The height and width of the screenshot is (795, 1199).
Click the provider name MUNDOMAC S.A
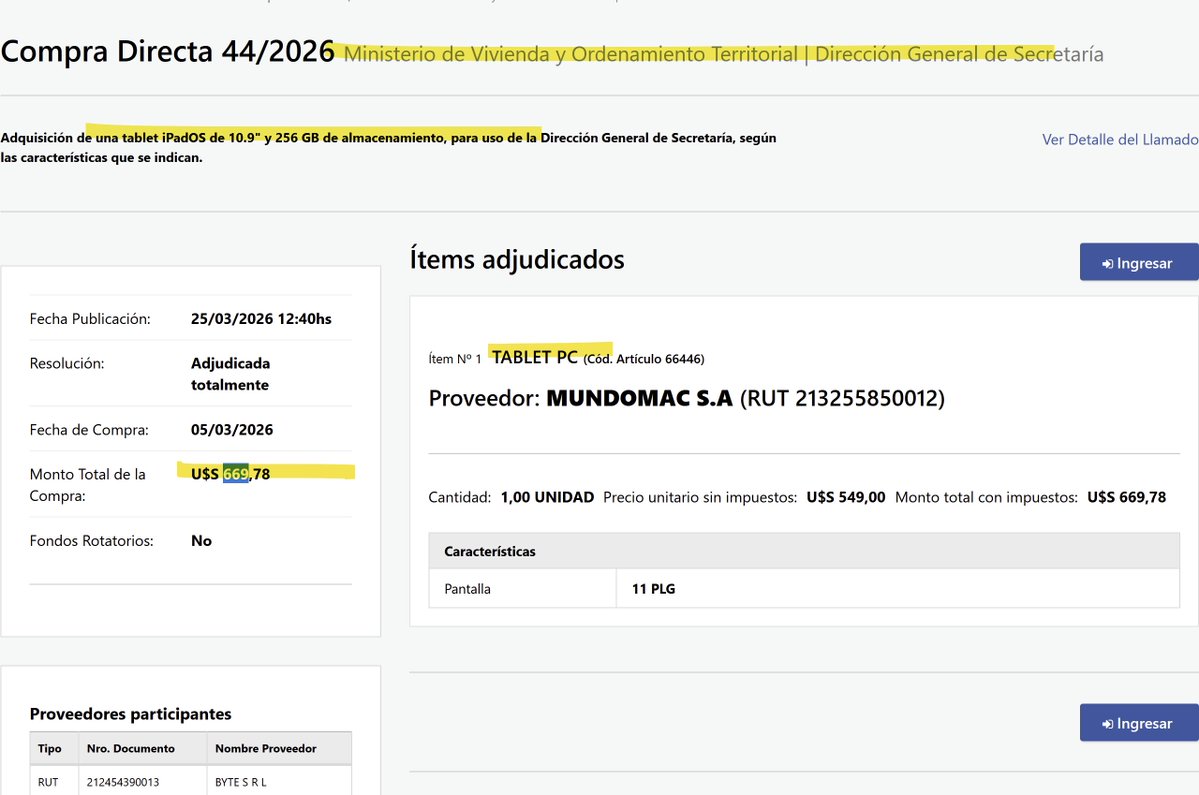click(639, 398)
